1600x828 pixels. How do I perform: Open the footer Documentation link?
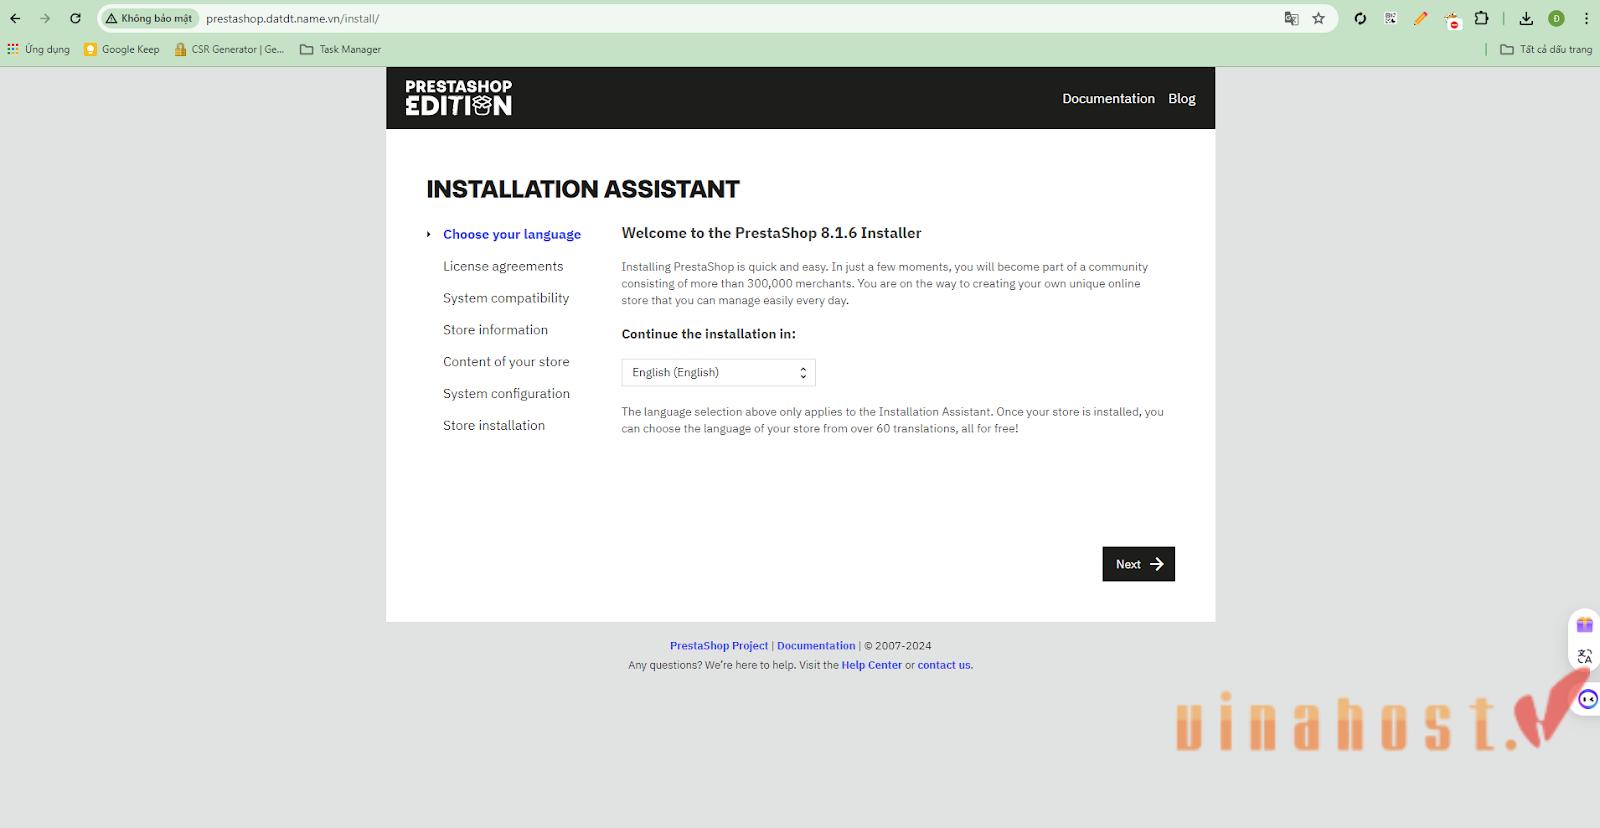point(816,646)
